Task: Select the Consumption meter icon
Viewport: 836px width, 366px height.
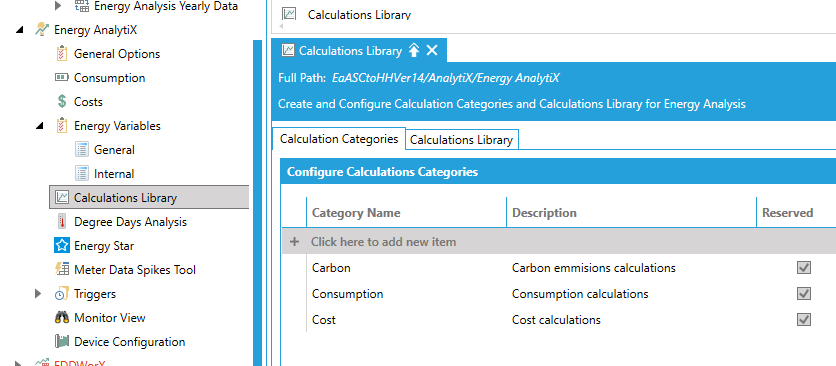Action: point(61,78)
